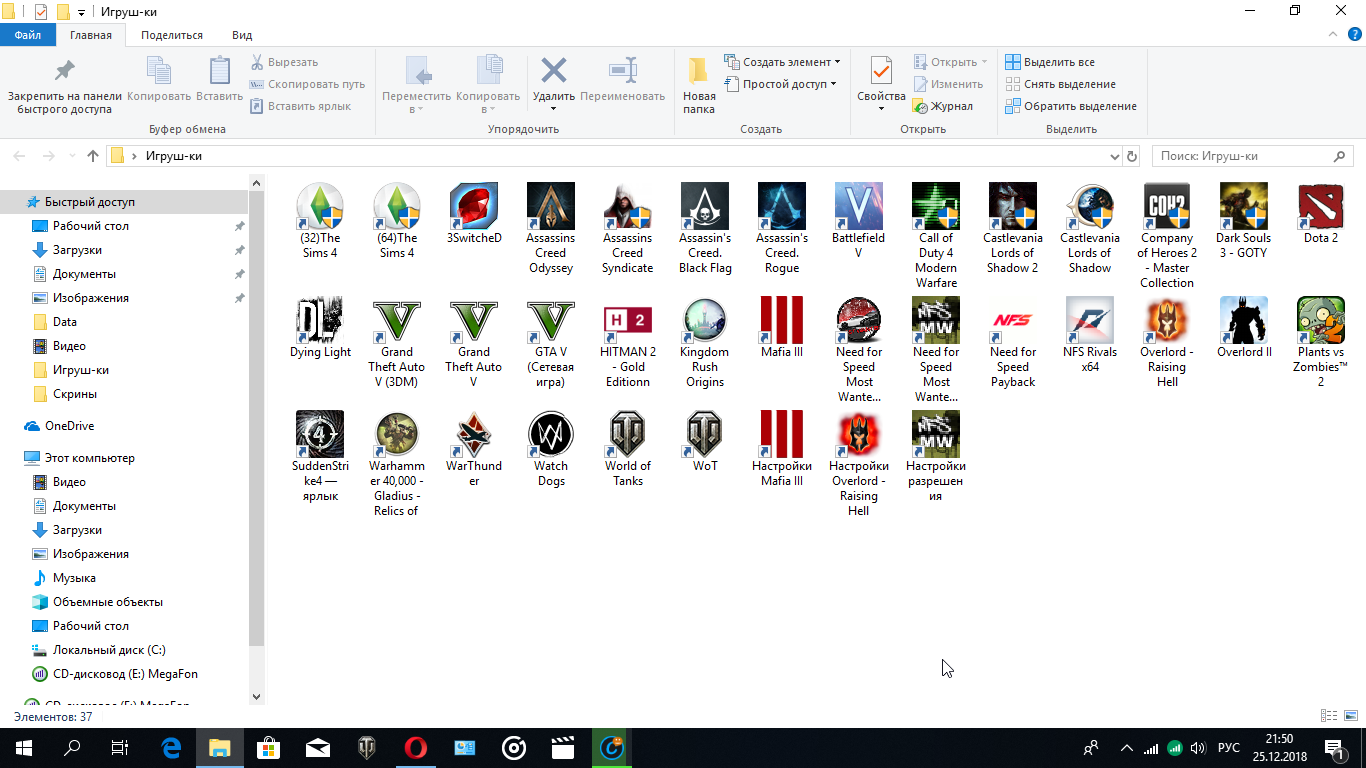The image size is (1366, 768).
Task: Select the WarThunder shortcut
Action: (474, 449)
